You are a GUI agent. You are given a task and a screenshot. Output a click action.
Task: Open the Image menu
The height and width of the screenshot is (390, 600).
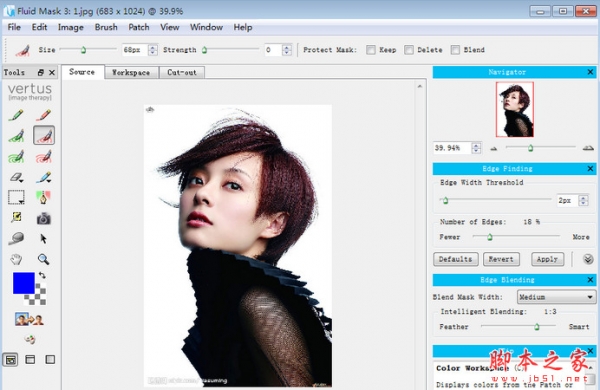click(71, 27)
